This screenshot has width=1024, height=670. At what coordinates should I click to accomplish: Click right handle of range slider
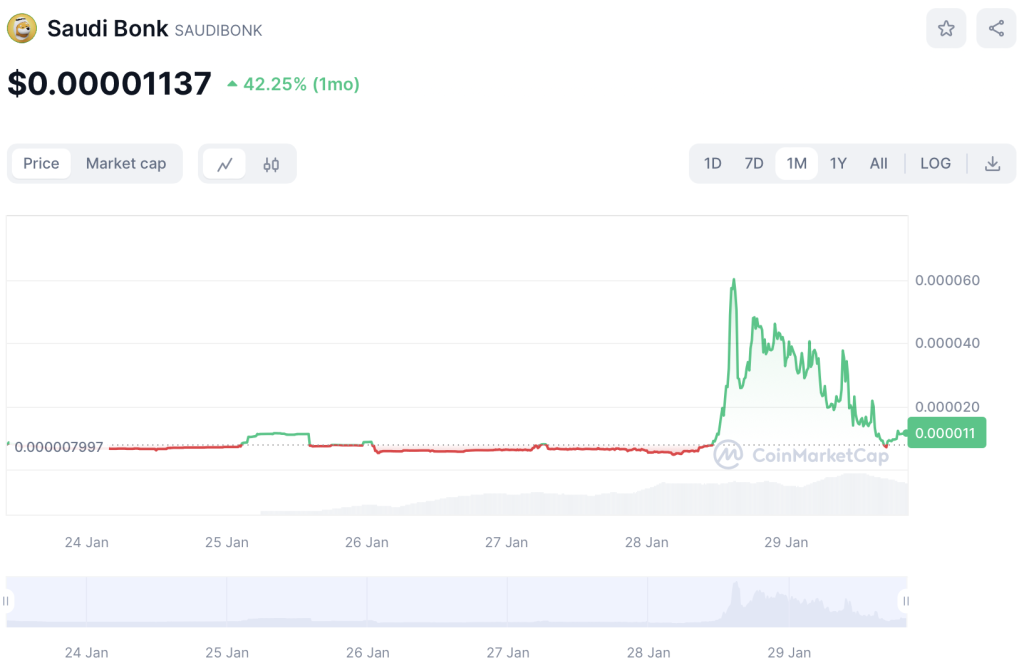coord(906,601)
